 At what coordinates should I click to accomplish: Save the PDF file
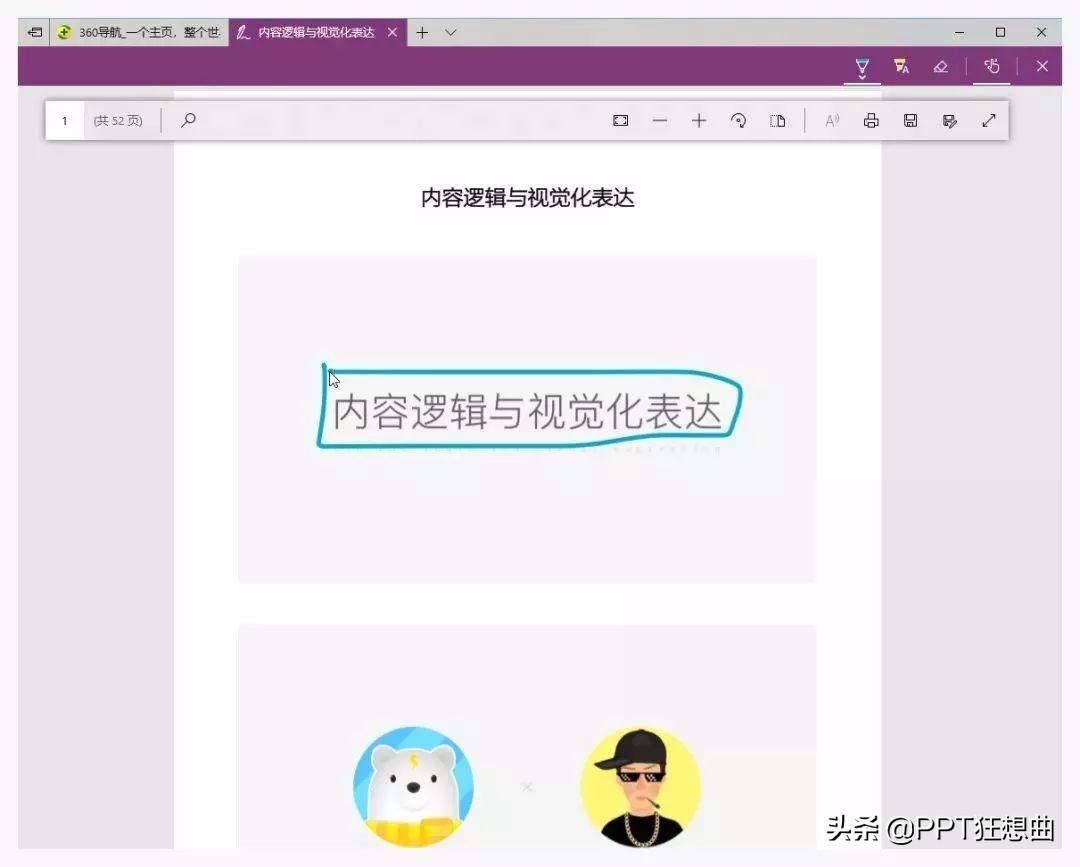pyautogui.click(x=910, y=121)
